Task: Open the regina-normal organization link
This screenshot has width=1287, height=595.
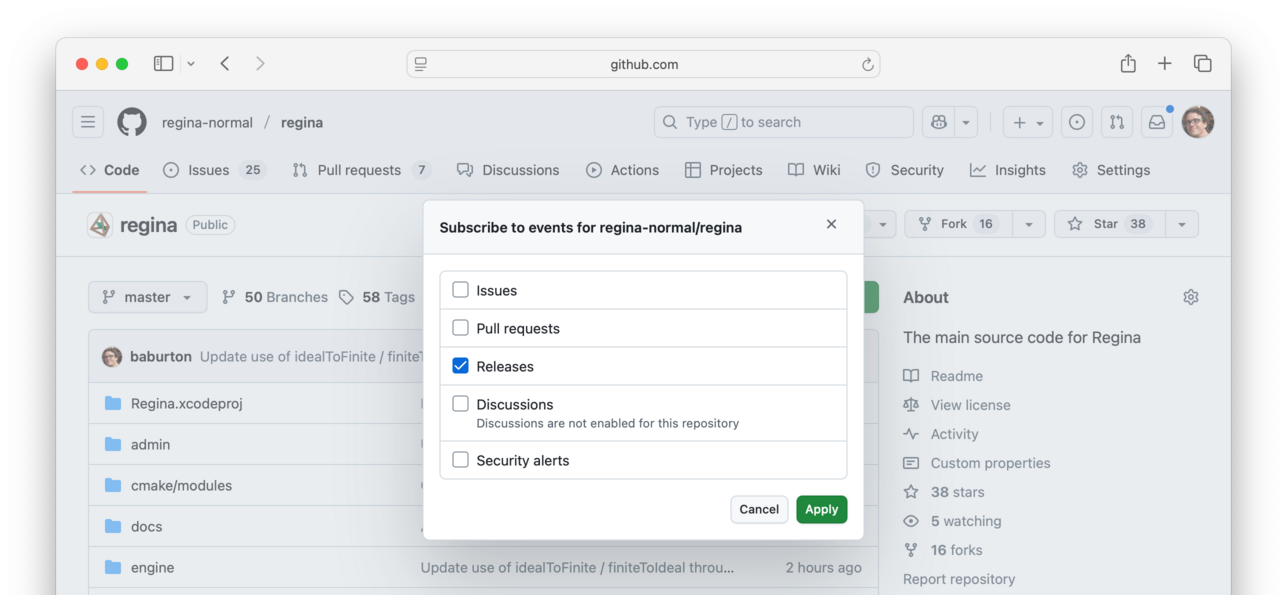Action: [x=207, y=122]
